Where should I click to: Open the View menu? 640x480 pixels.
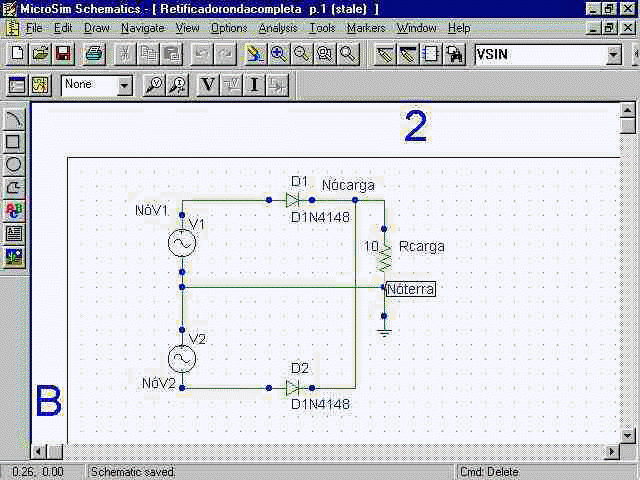click(187, 28)
